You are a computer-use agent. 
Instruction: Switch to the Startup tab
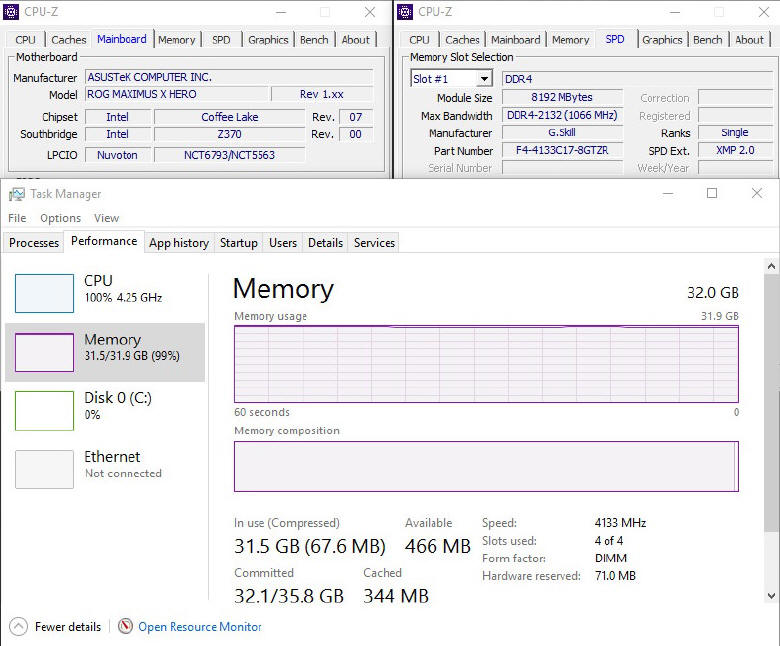point(239,243)
